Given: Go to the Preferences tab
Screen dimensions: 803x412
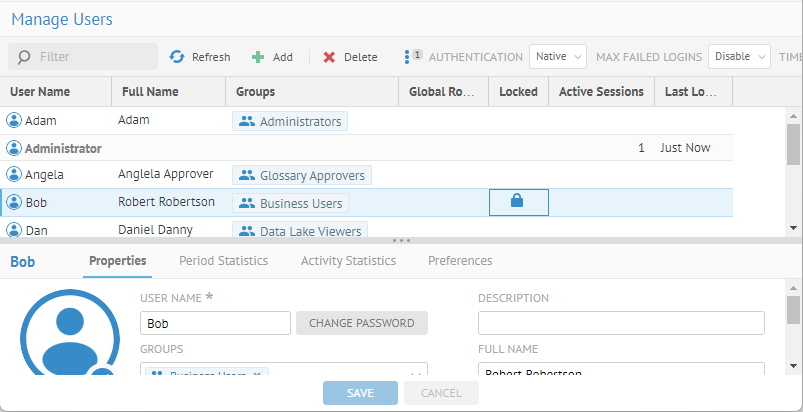Looking at the screenshot, I should 460,261.
